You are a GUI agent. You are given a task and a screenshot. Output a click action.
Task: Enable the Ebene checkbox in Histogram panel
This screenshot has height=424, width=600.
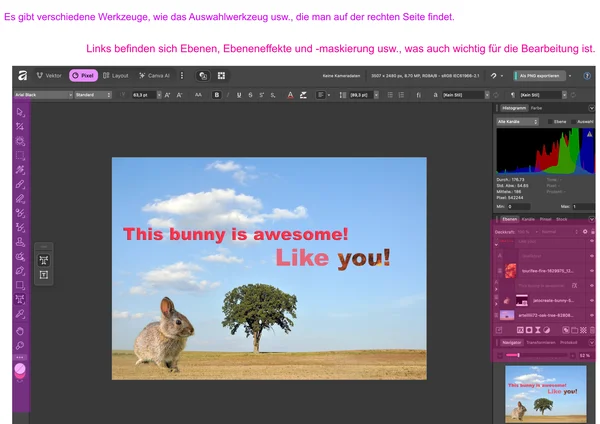549,120
